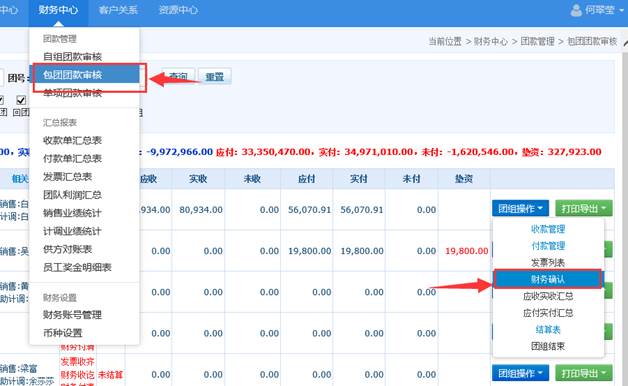The height and width of the screenshot is (386, 628).
Task: Choose 收款管理 from the 团组操作 menu
Action: 548,229
